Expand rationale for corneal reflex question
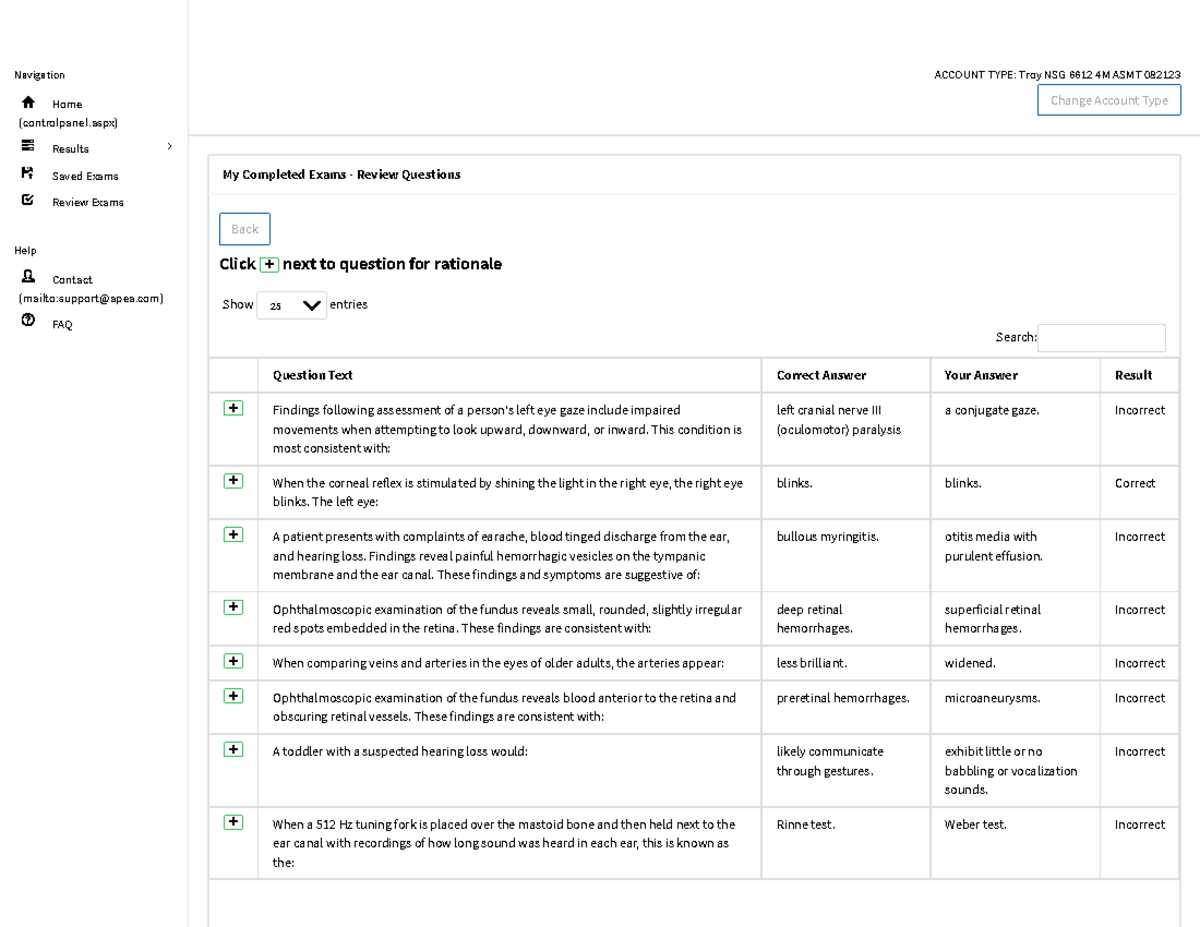 (x=233, y=481)
